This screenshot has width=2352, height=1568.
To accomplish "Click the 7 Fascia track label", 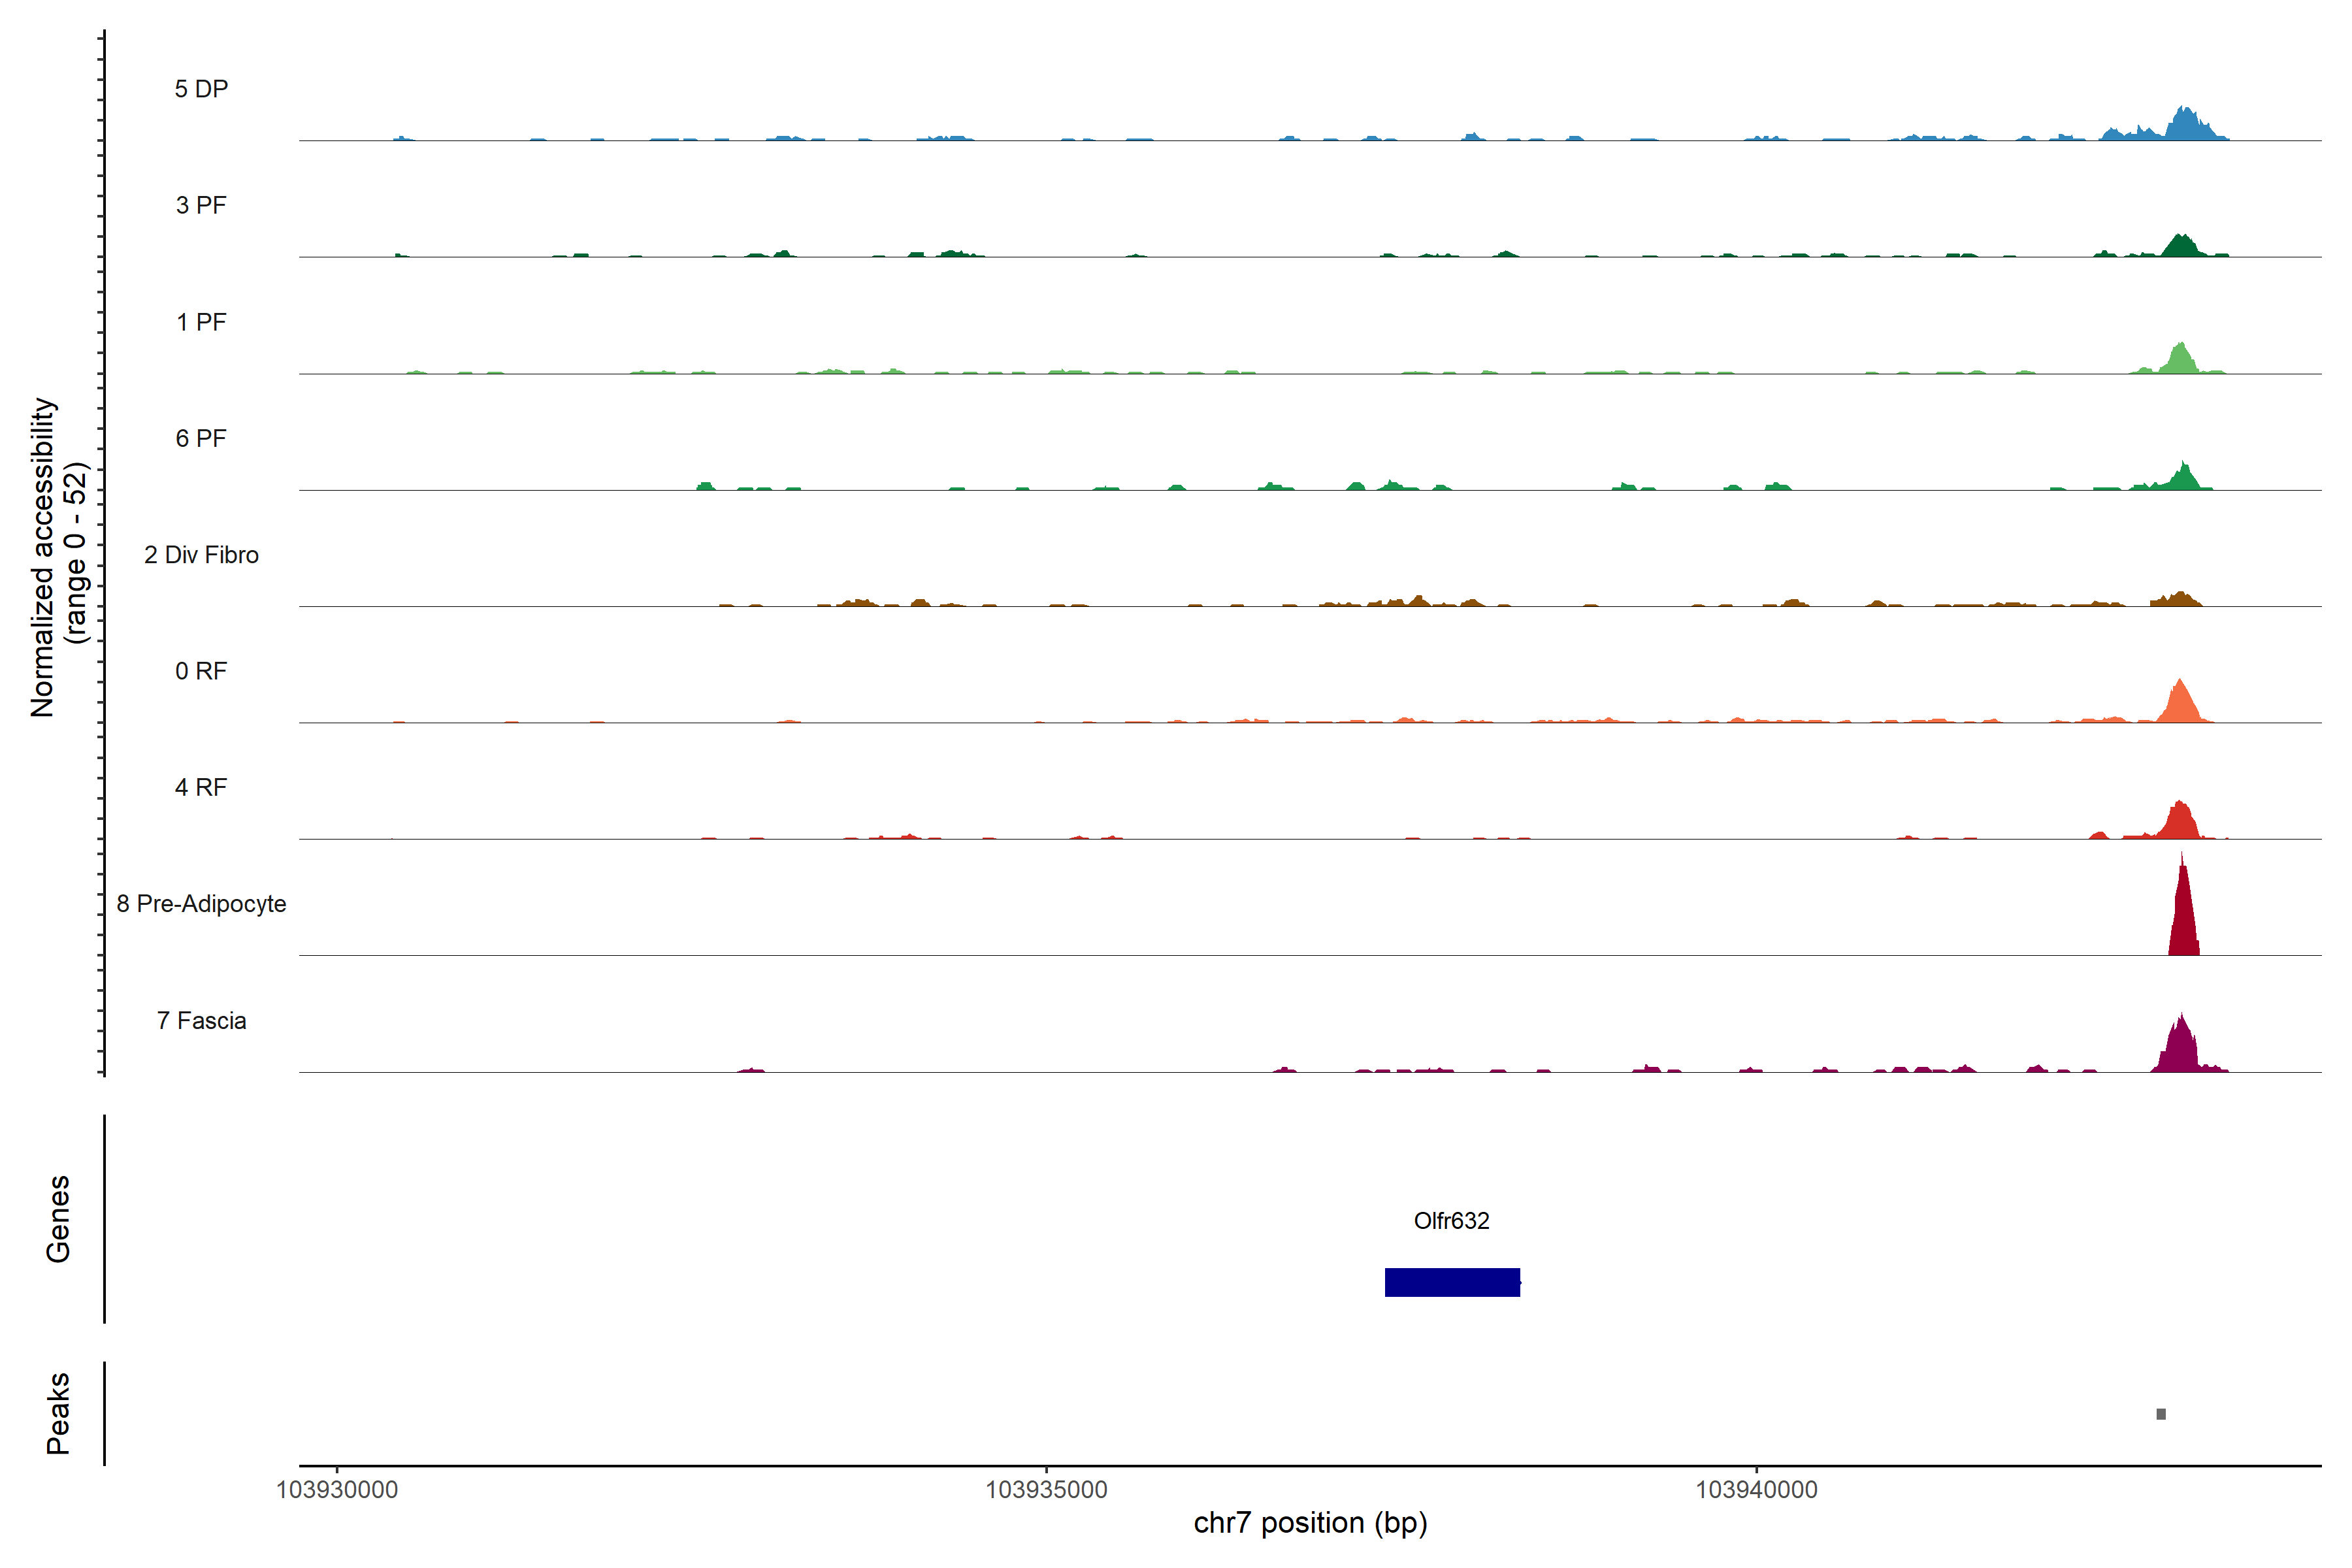I will click(x=201, y=1021).
